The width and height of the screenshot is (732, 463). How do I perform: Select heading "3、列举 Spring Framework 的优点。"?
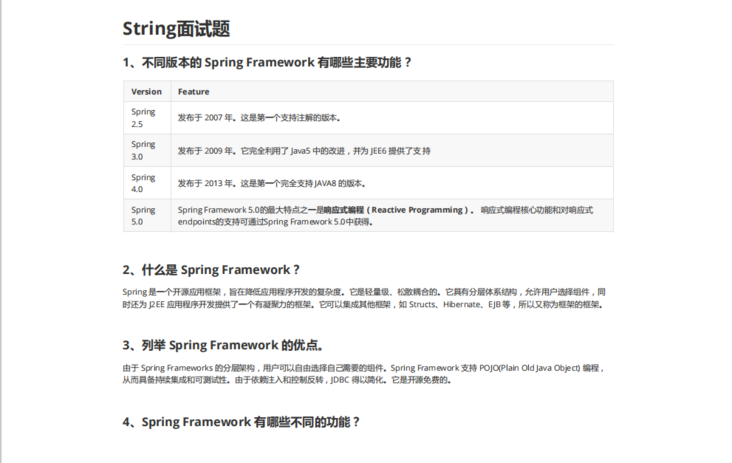pos(223,345)
